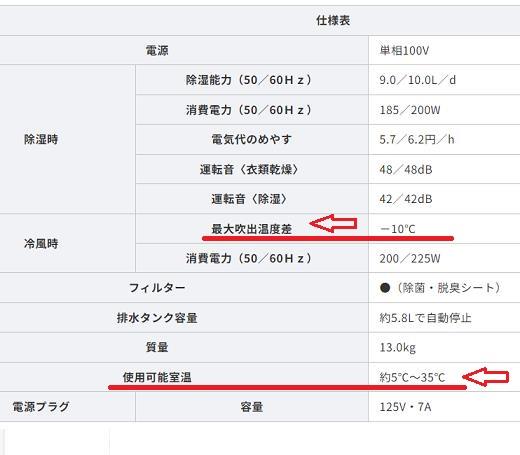Click the red arrow beside 最大吹出温度差
Viewport: 520px width, 455px height.
click(333, 223)
